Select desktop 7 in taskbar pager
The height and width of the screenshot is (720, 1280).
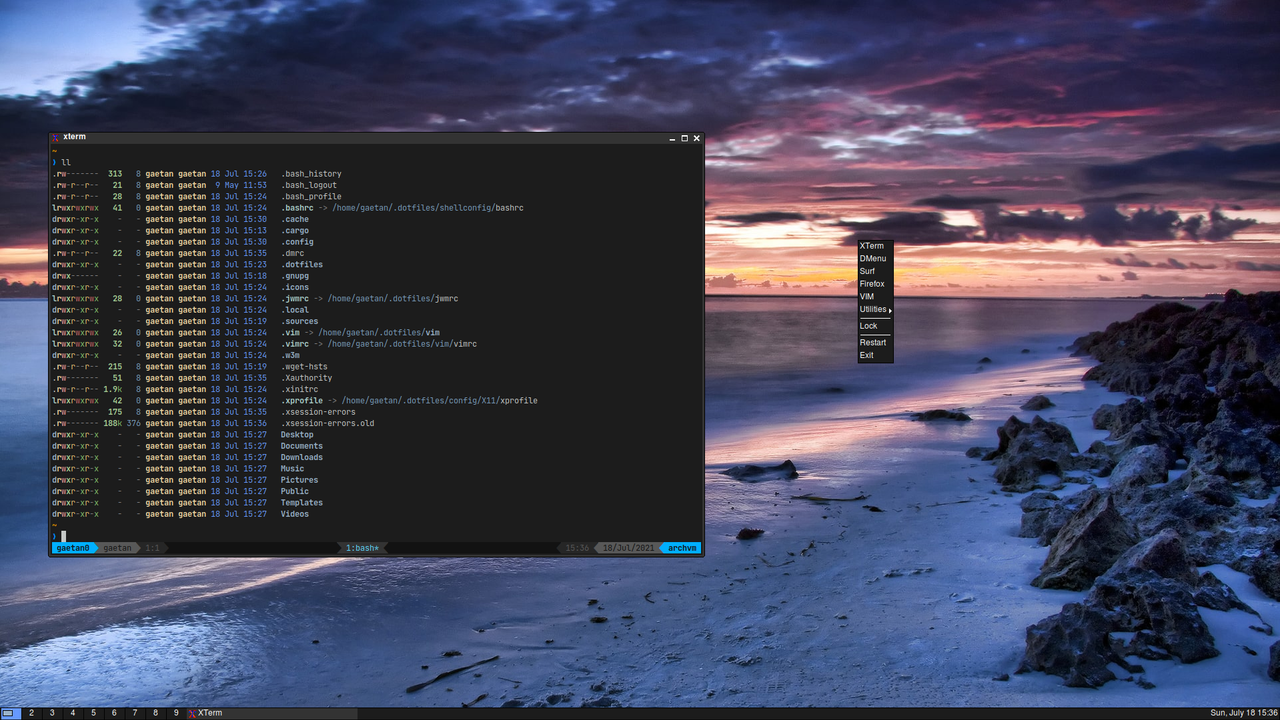tap(135, 713)
